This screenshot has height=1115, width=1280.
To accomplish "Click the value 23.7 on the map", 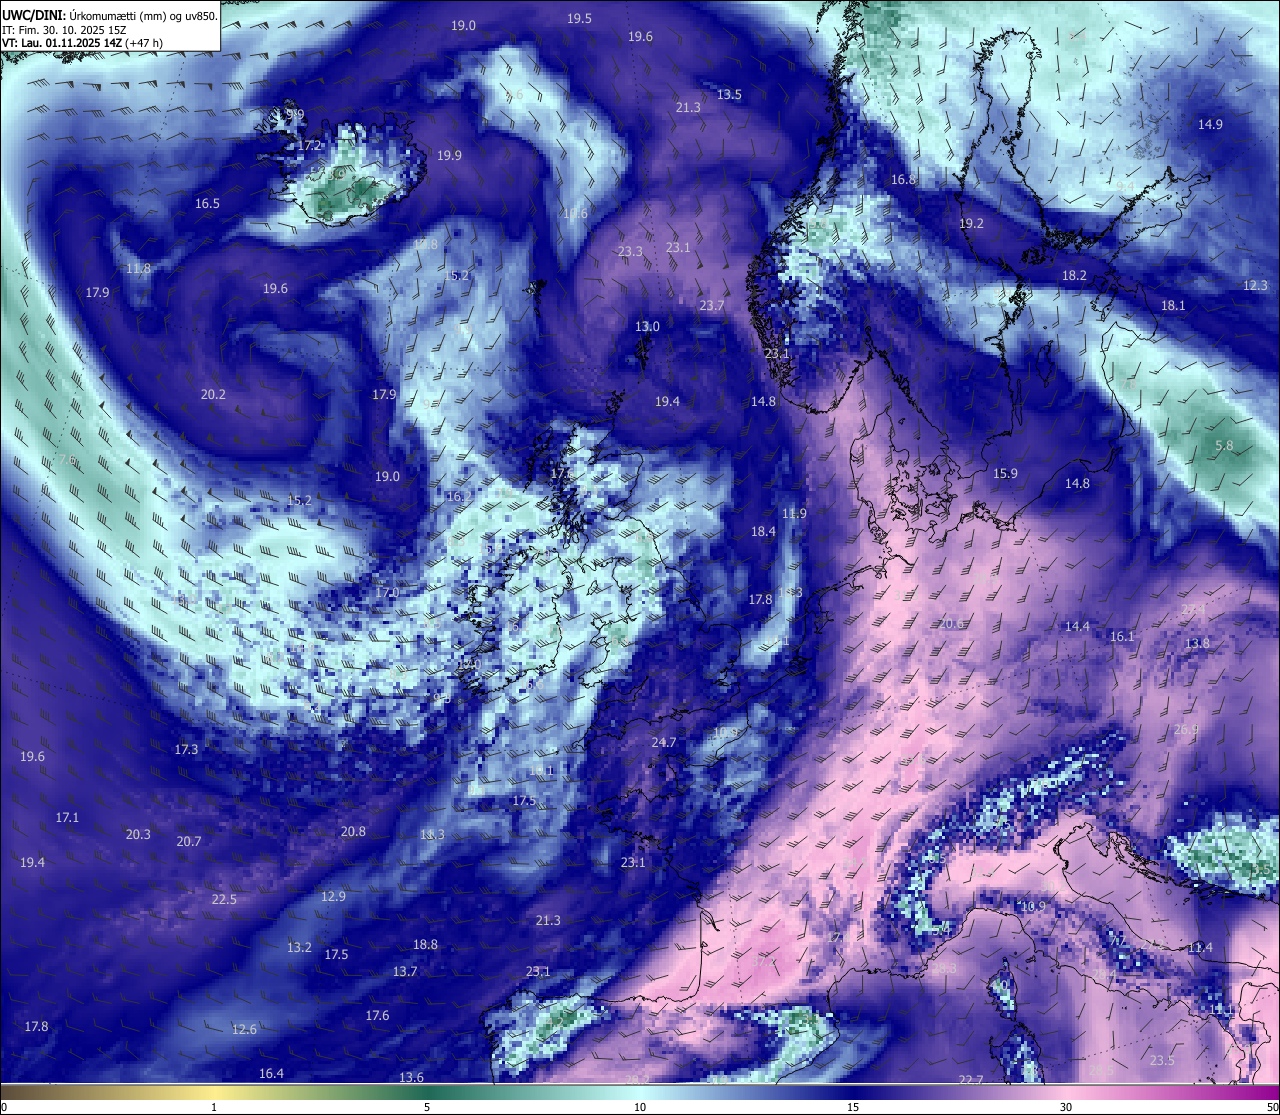I will tap(711, 305).
